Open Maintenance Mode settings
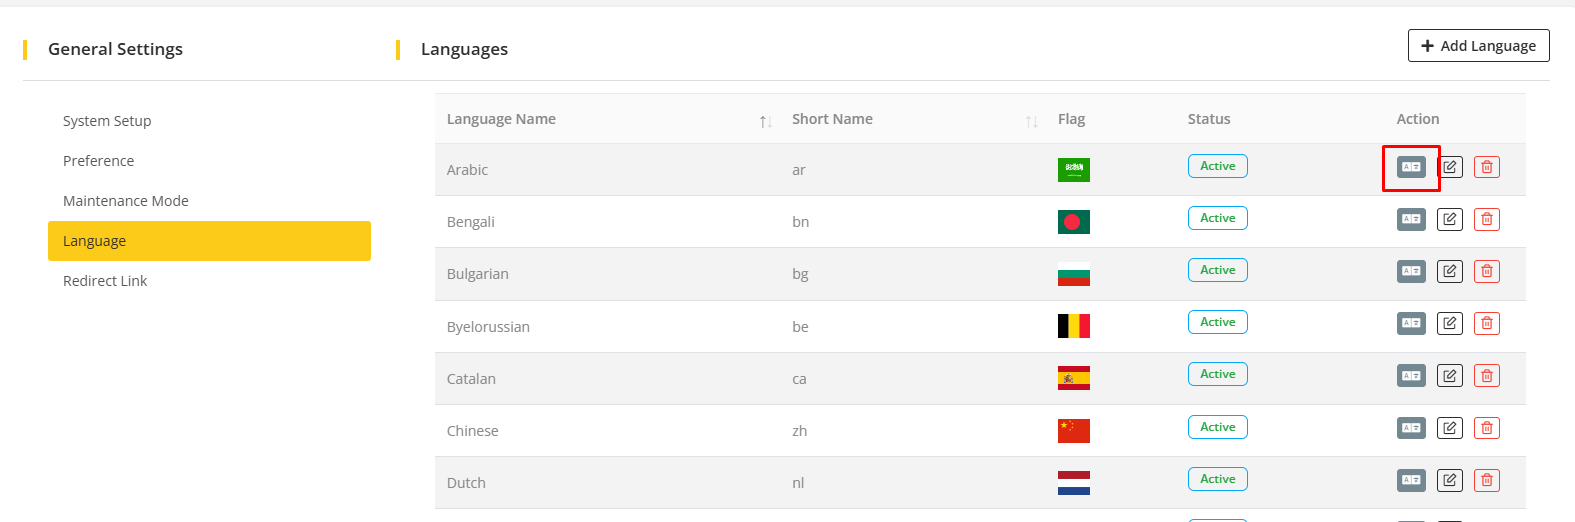The height and width of the screenshot is (522, 1575). [x=126, y=201]
